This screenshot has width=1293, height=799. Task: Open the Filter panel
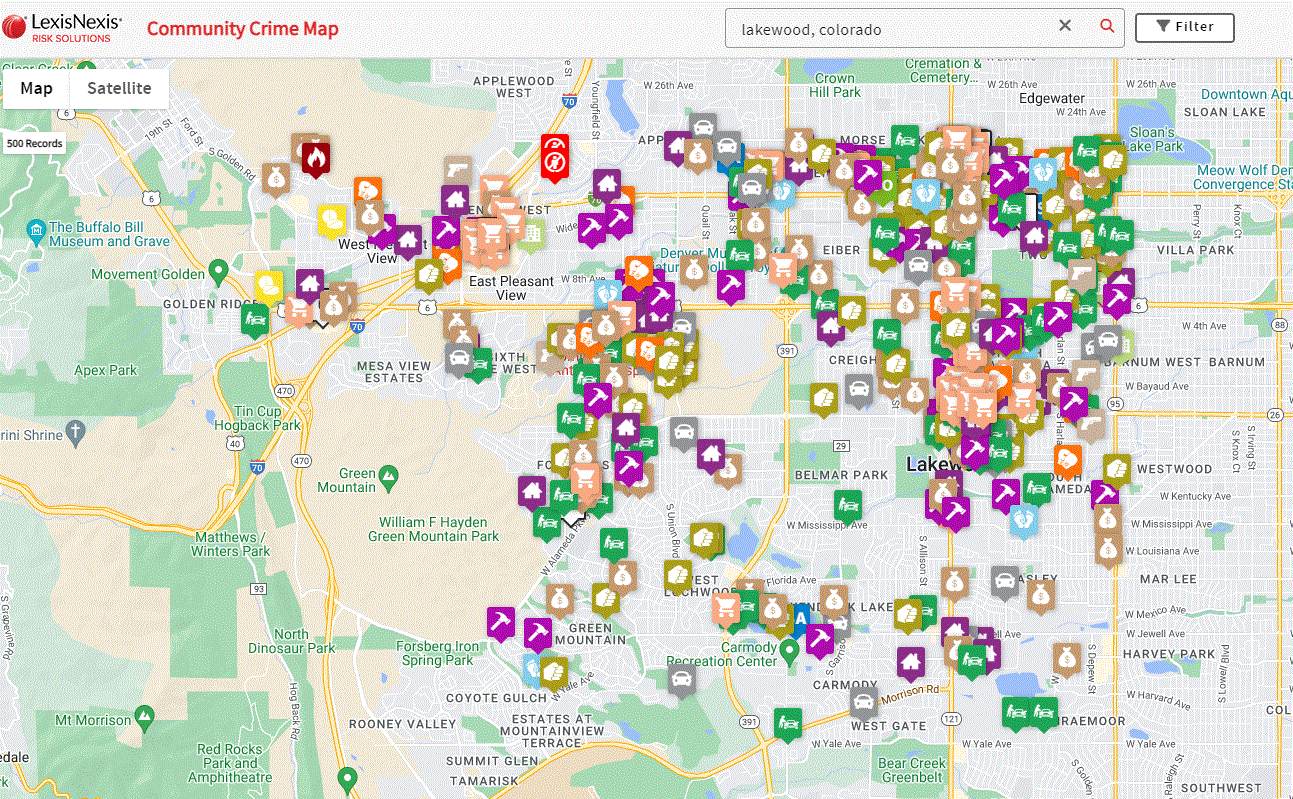1184,27
